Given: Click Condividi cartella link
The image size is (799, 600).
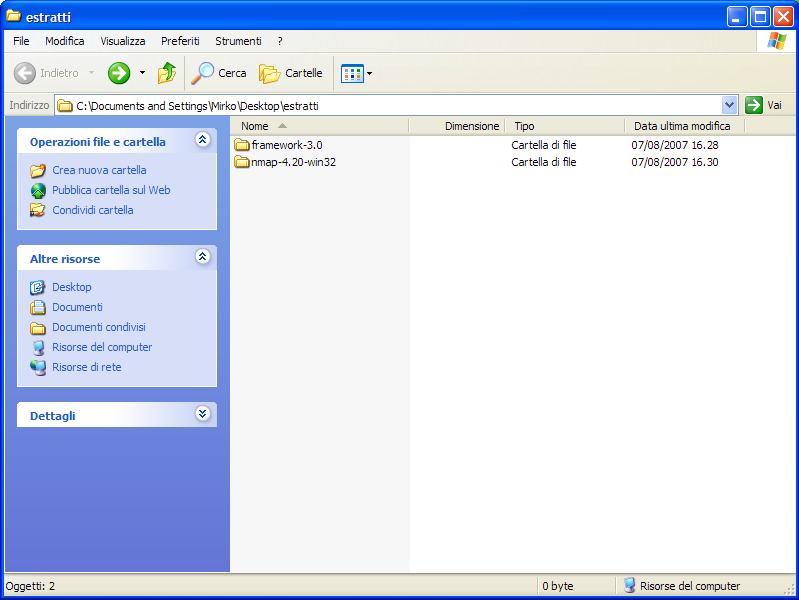Looking at the screenshot, I should coord(93,210).
